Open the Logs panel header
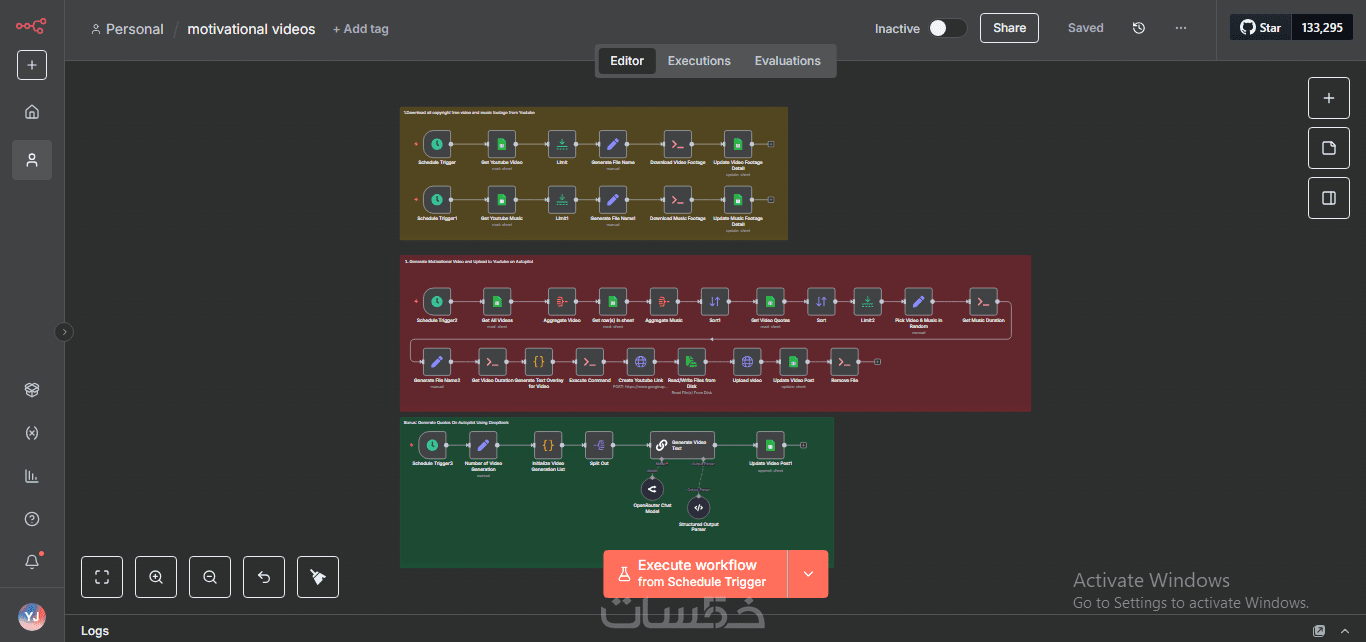1366x642 pixels. pos(95,630)
